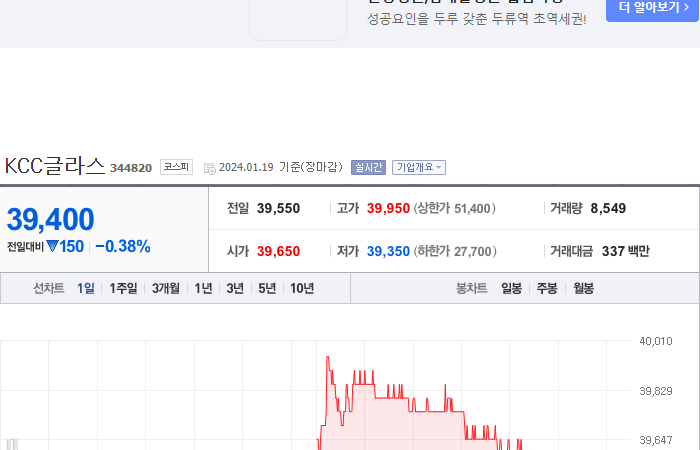Switch to 주봉 candlestick chart
The width and height of the screenshot is (700, 450).
tap(547, 288)
